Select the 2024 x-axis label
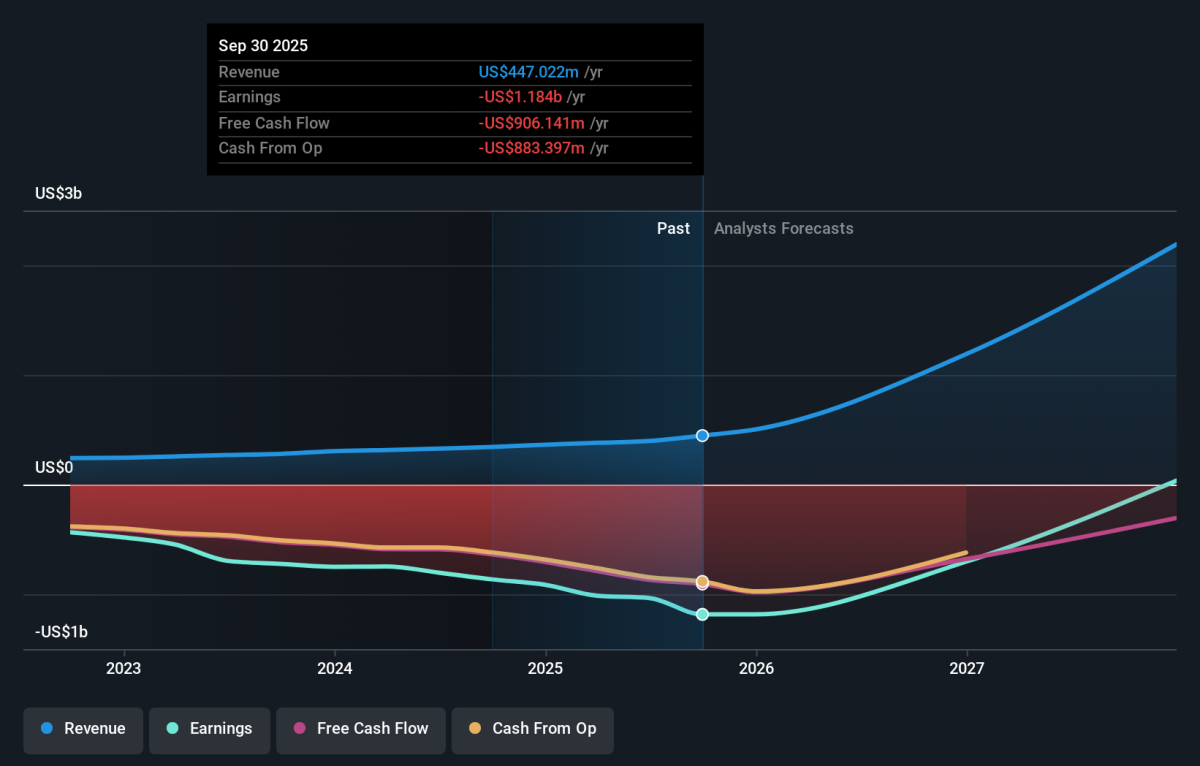The width and height of the screenshot is (1200, 766). [334, 668]
